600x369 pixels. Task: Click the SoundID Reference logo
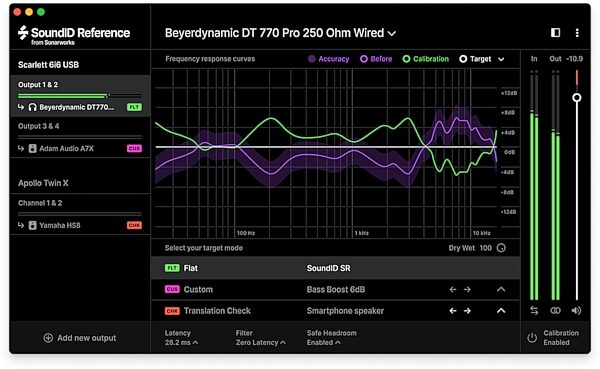74,35
